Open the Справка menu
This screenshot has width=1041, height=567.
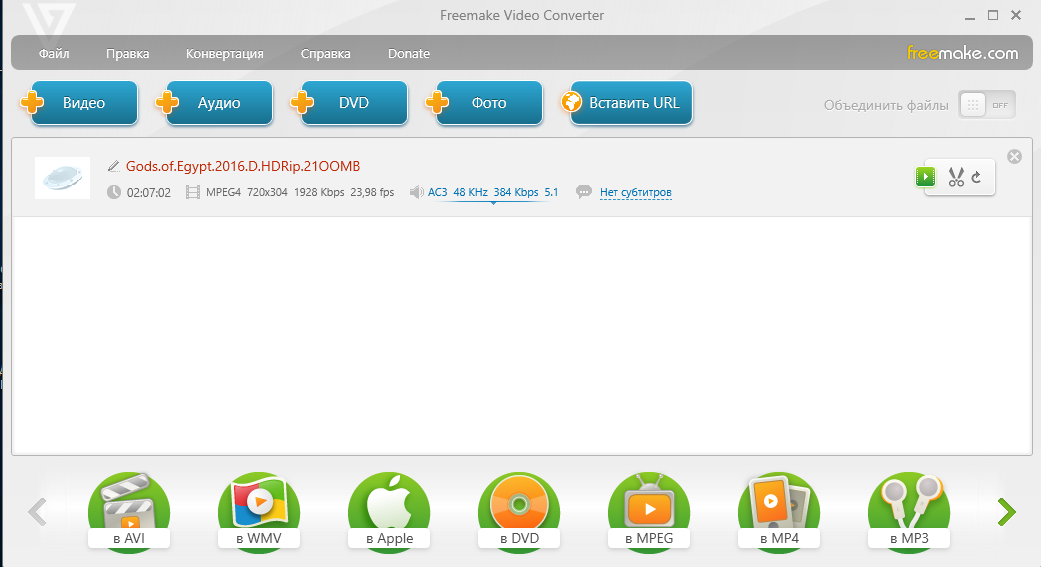pos(325,54)
